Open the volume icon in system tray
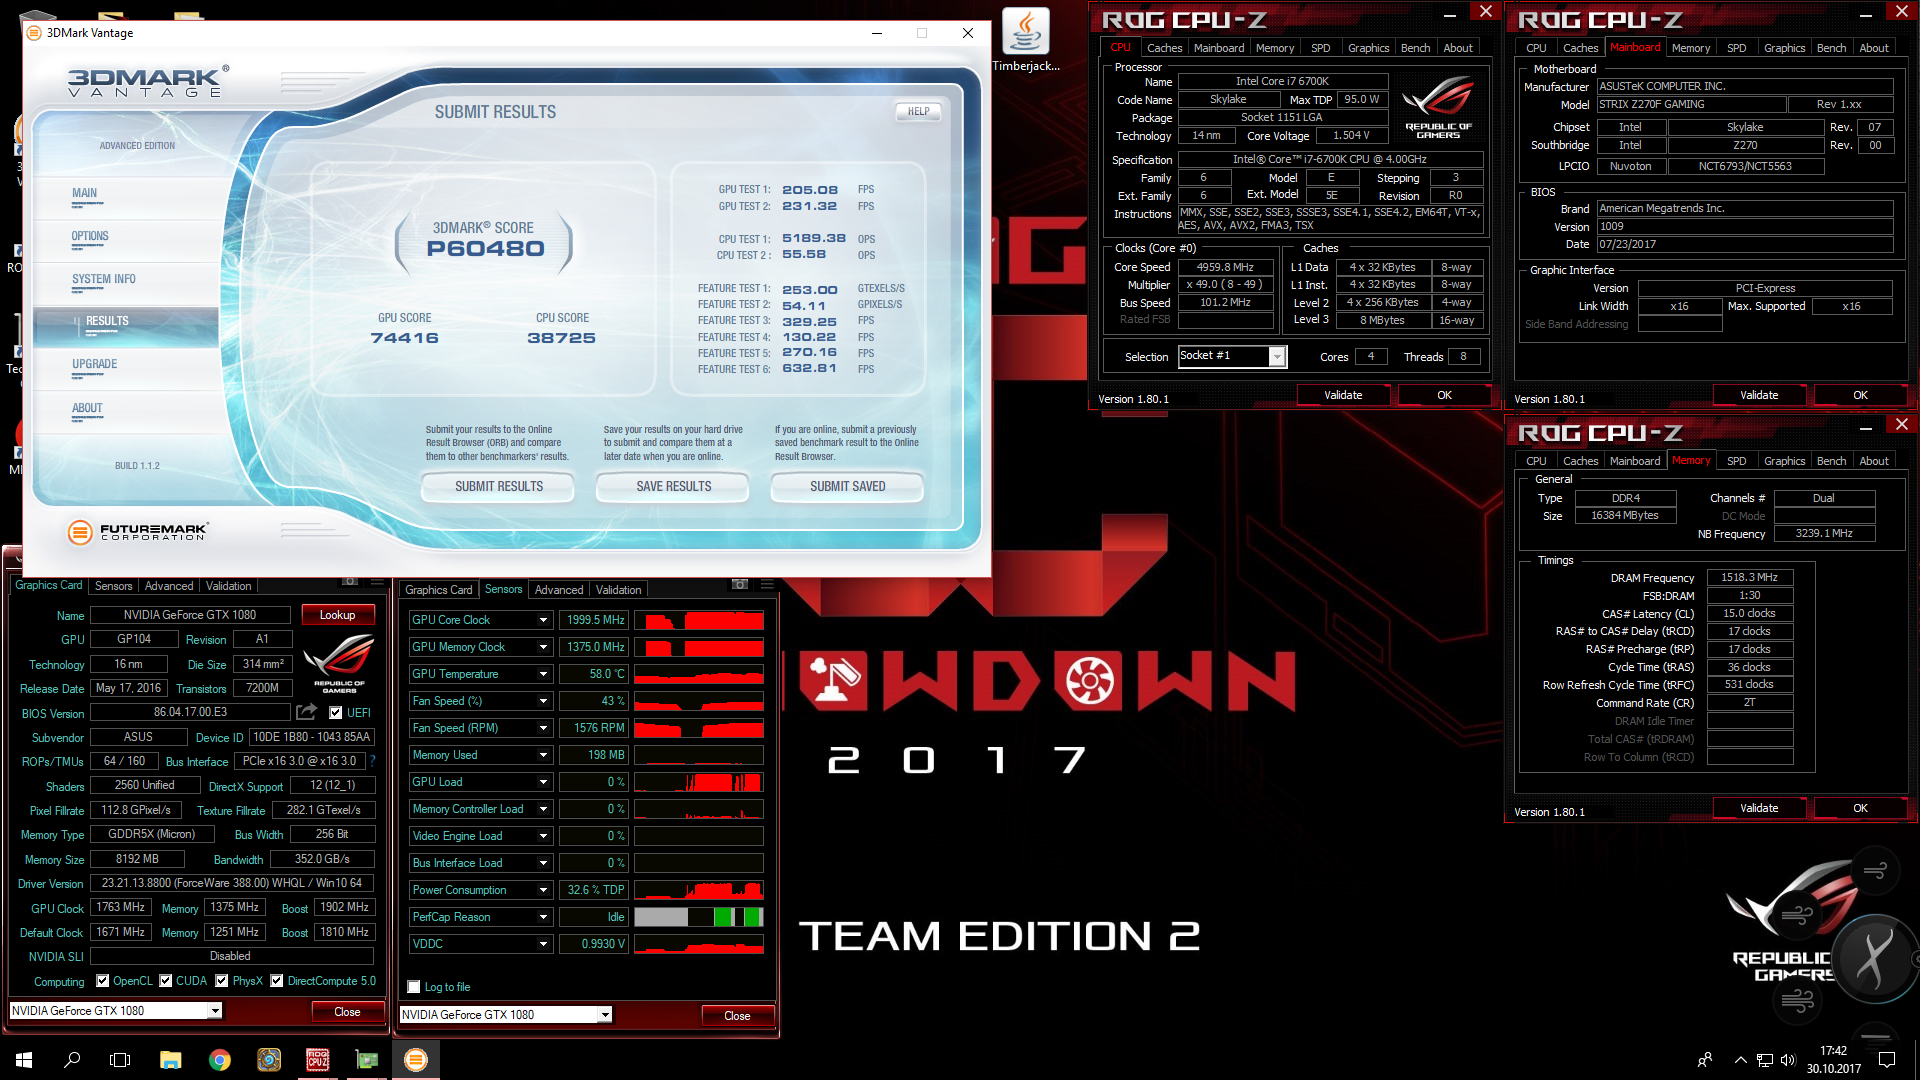1920x1080 pixels. click(1788, 1060)
